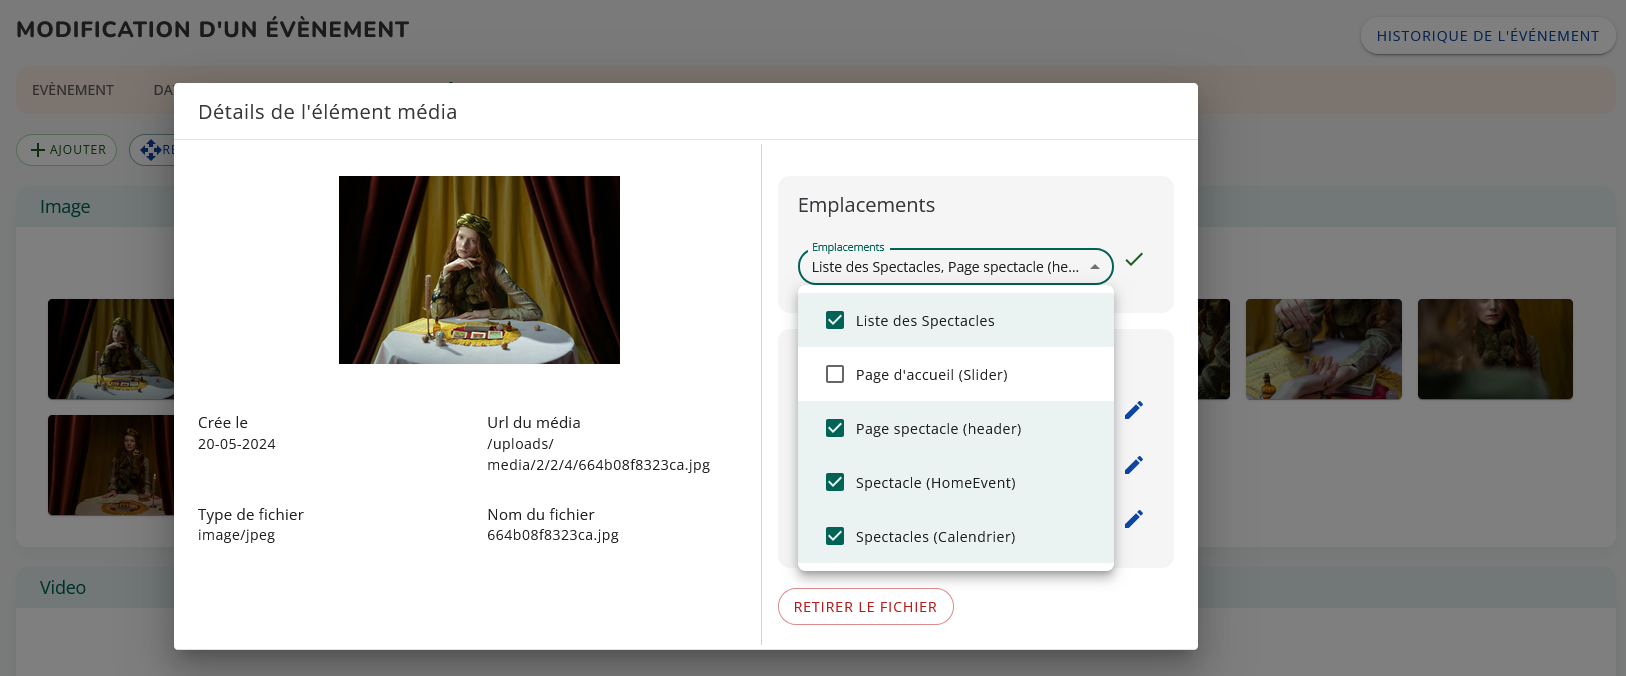Uncheck the Liste des Spectacles option
Viewport: 1626px width, 676px height.
click(x=835, y=321)
